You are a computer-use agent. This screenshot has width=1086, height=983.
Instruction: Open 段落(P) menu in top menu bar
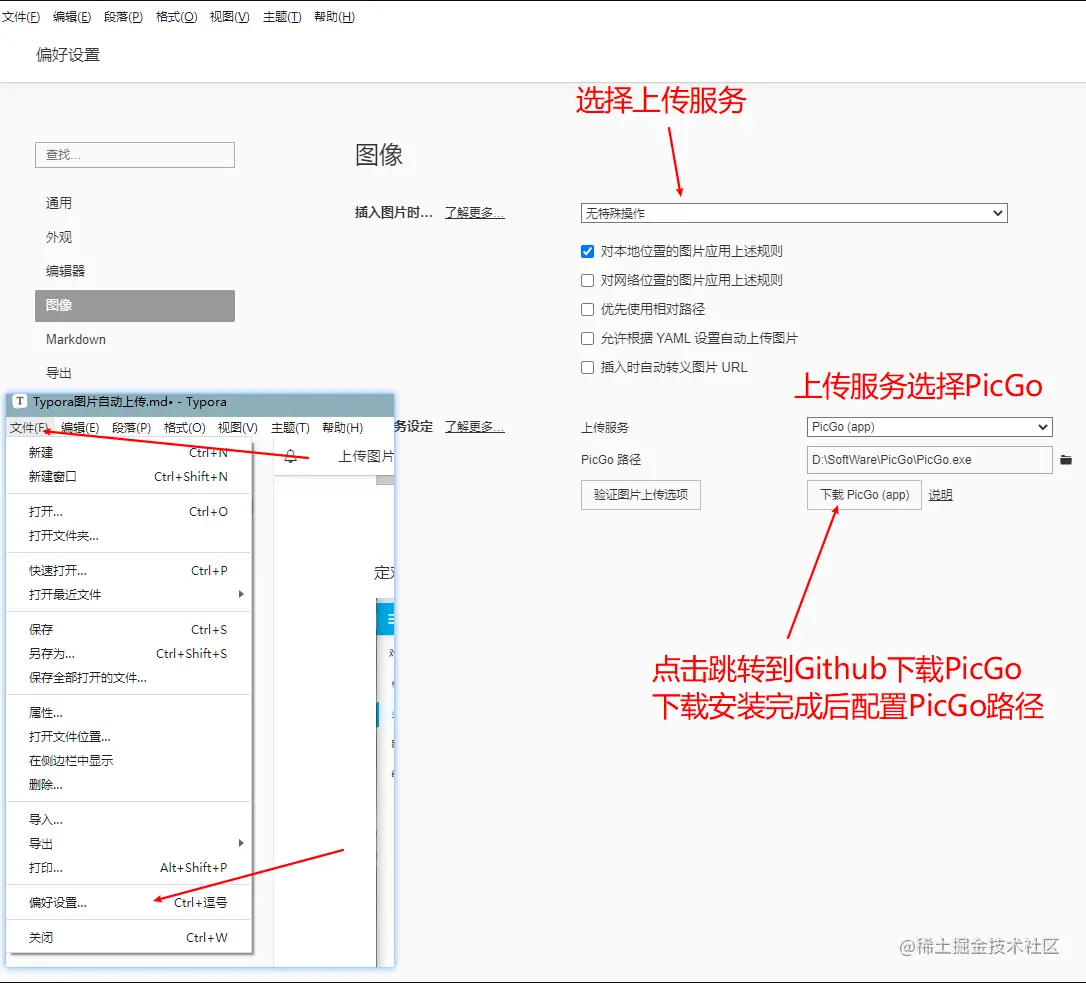click(123, 17)
